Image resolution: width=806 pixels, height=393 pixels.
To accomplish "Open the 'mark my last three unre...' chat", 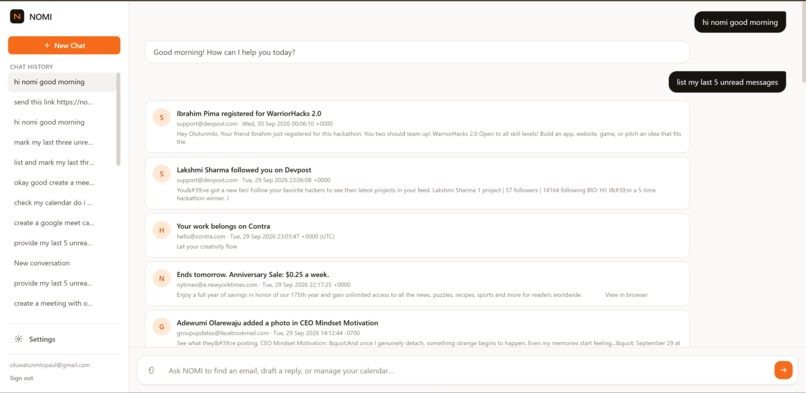I will (x=62, y=142).
